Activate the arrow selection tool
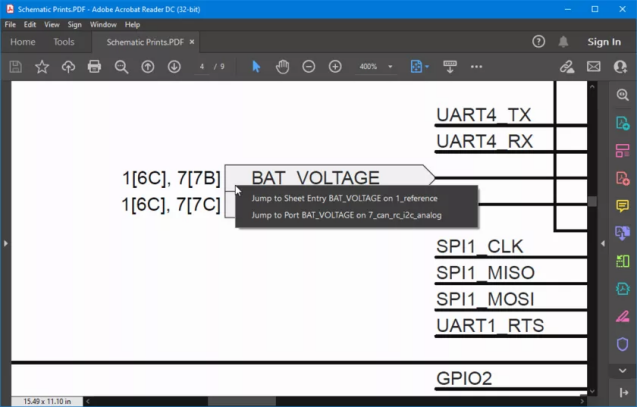This screenshot has height=407, width=637. click(256, 66)
